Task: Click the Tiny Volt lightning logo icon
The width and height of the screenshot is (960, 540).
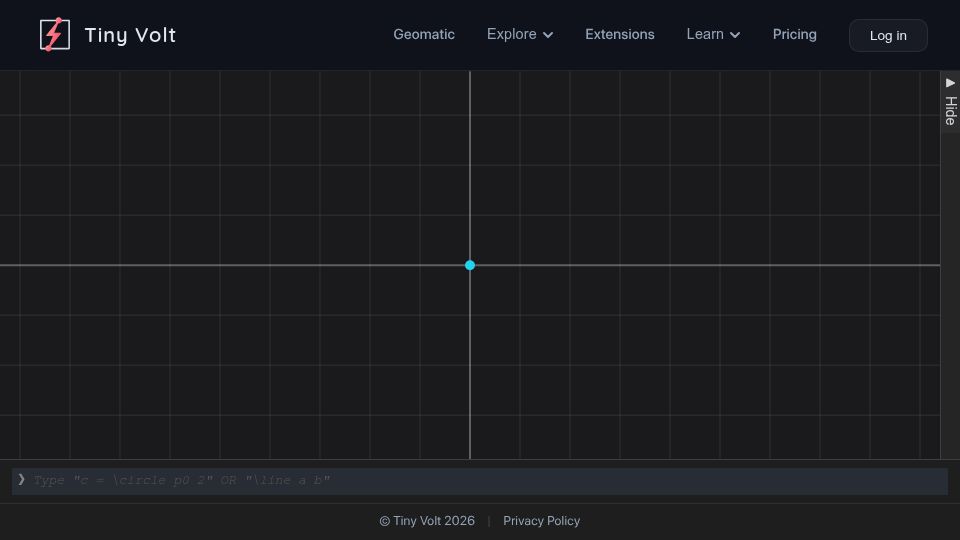Action: 54,34
